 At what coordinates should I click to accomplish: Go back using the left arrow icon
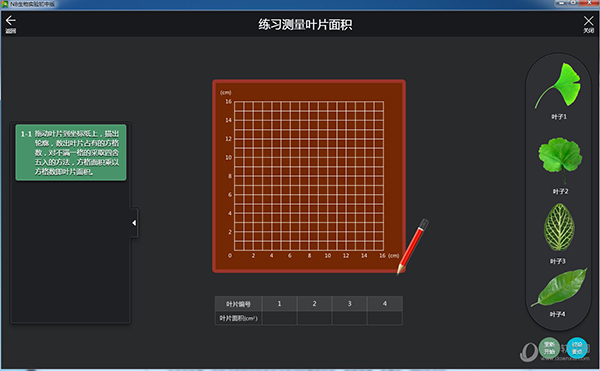pos(11,21)
